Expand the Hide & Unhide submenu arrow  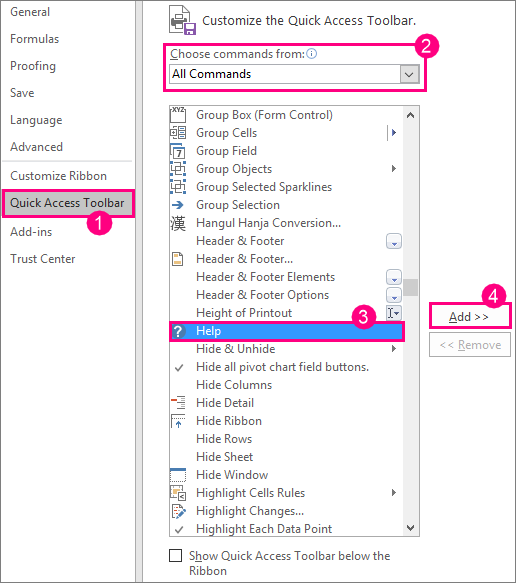(x=394, y=349)
